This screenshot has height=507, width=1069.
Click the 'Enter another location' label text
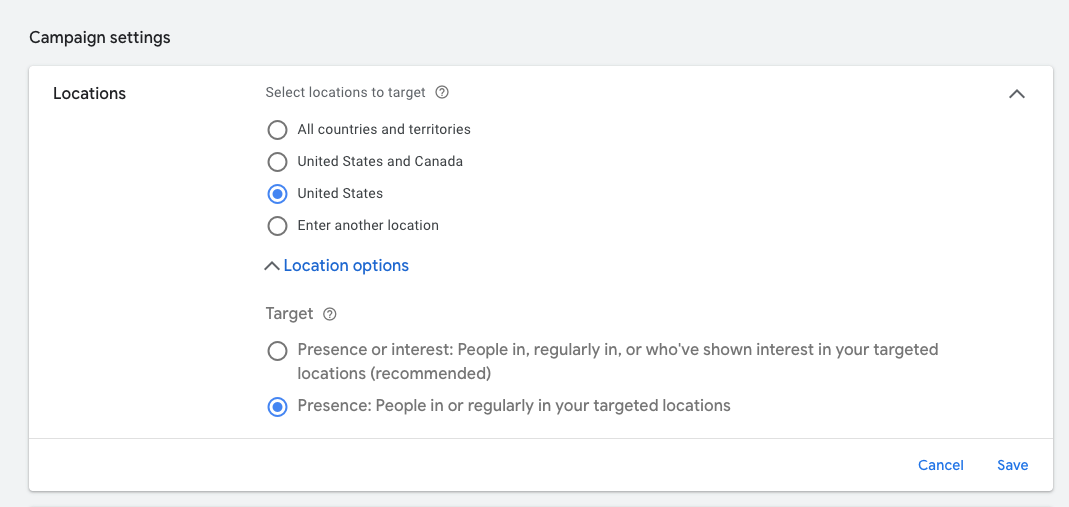[x=368, y=225]
